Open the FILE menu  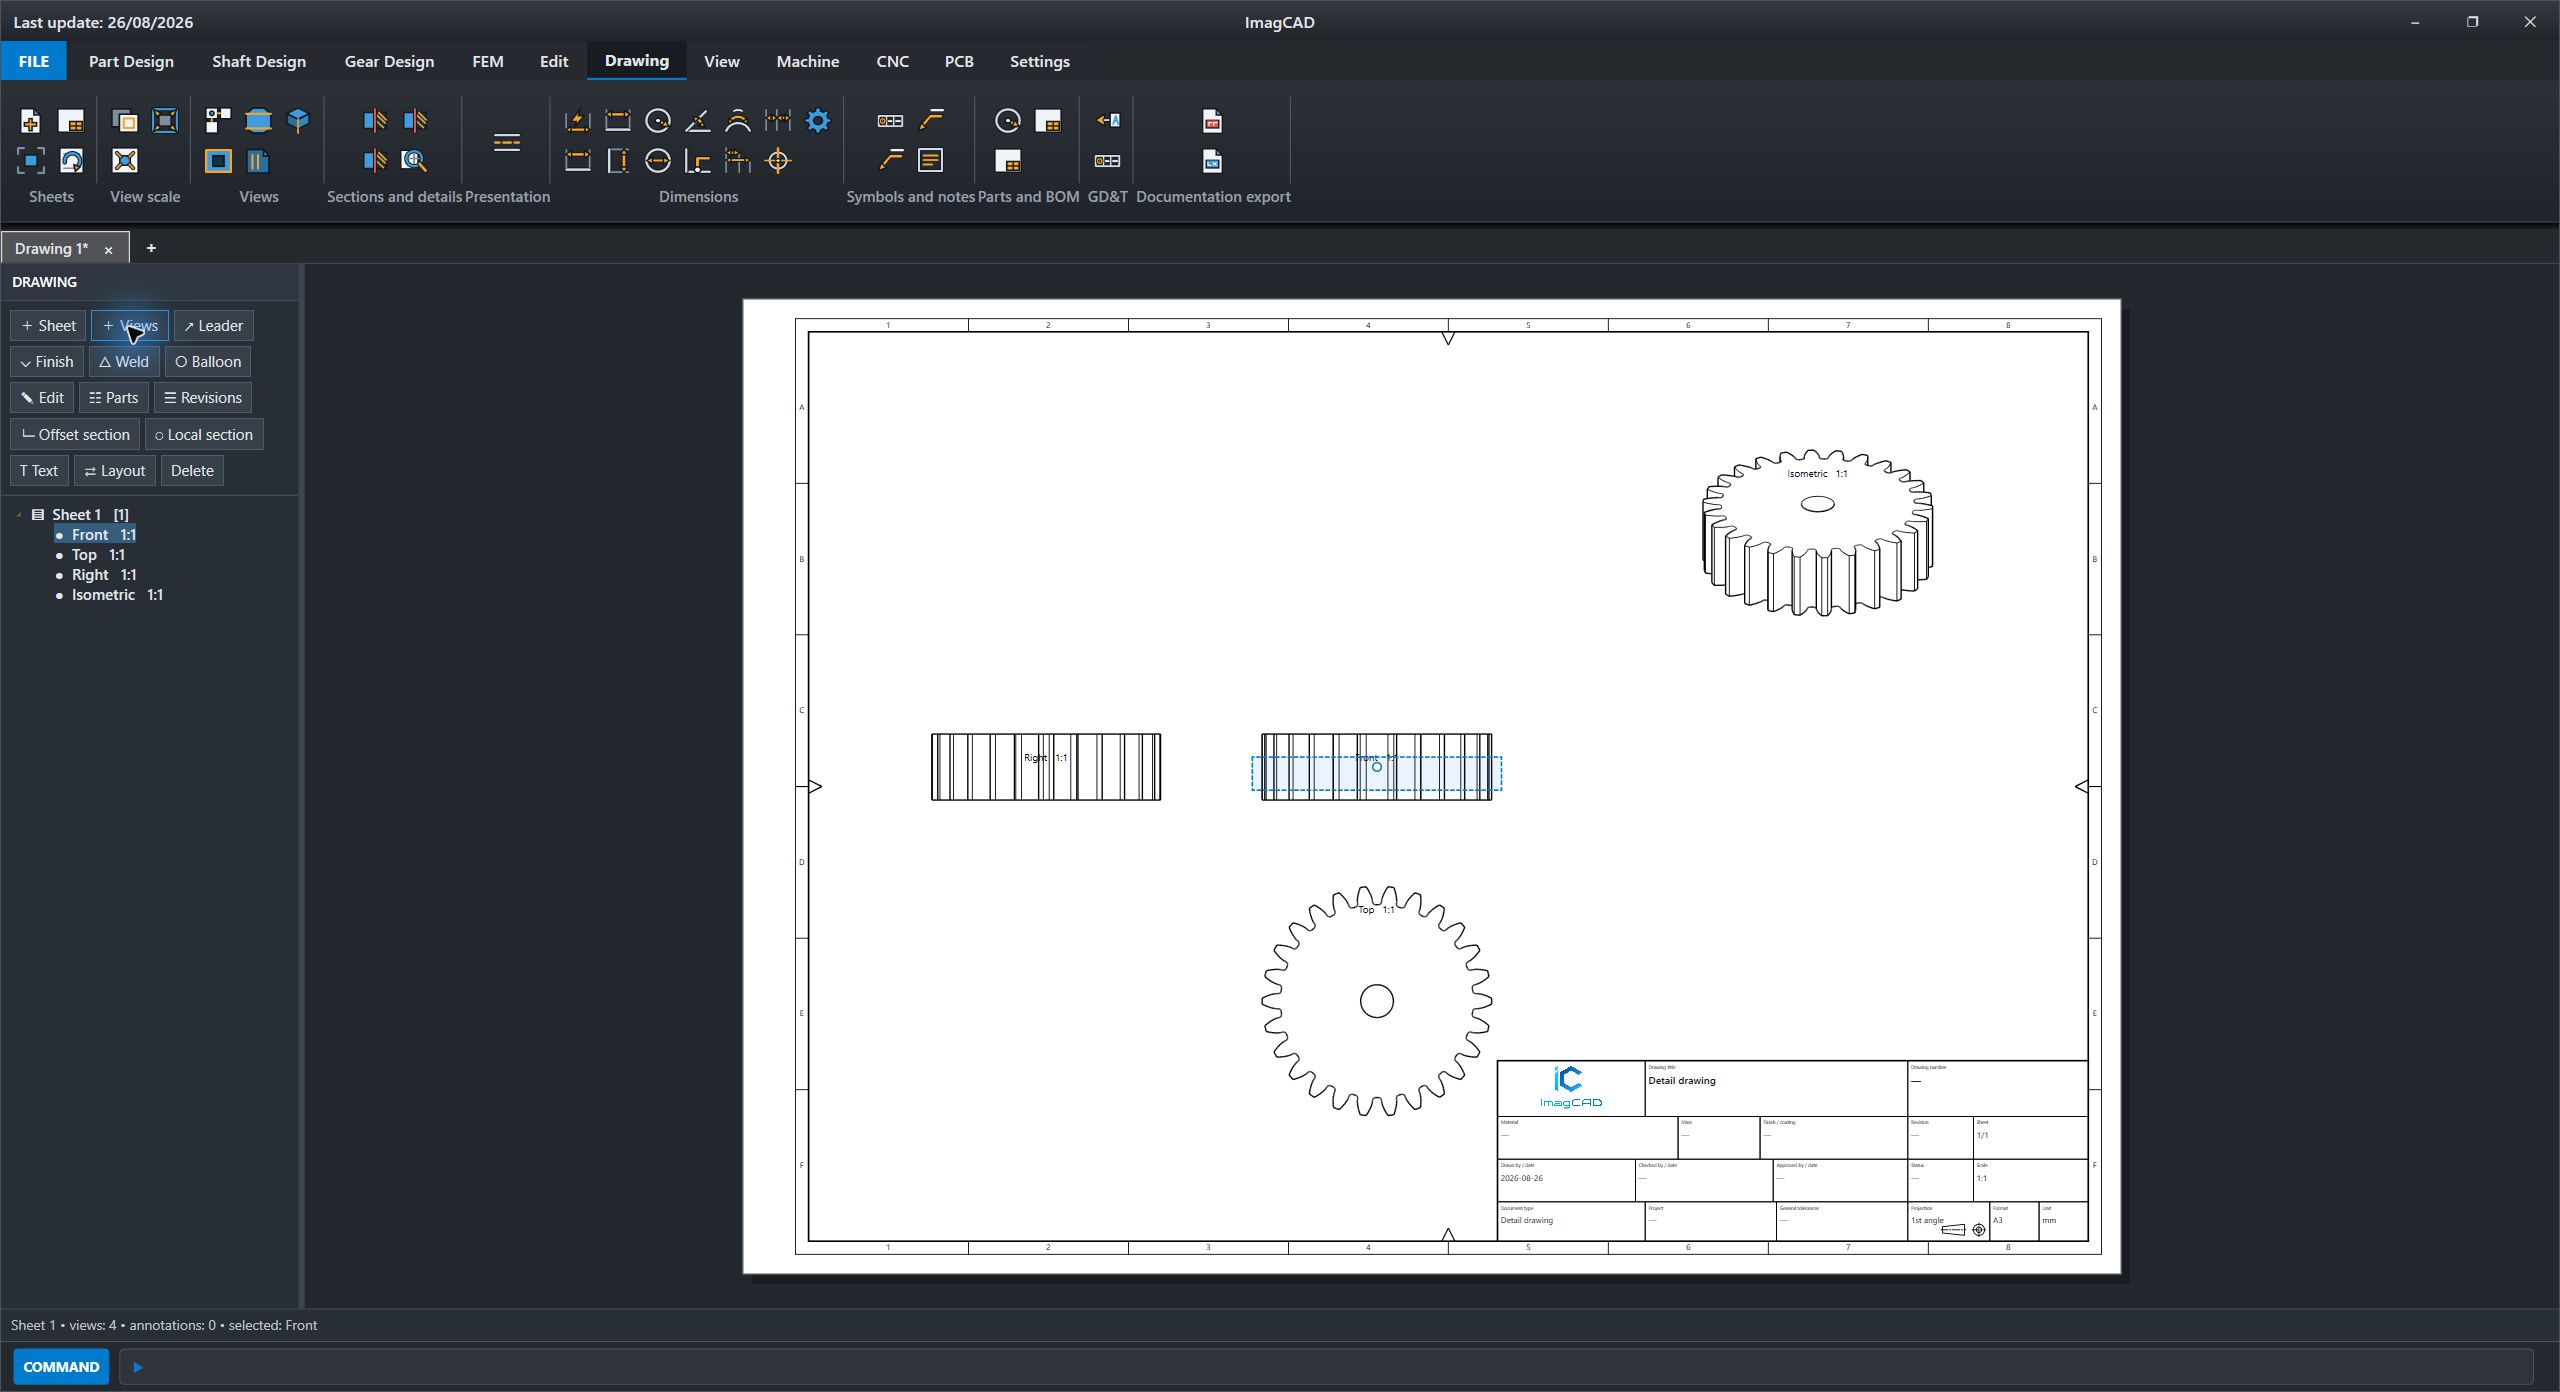pyautogui.click(x=33, y=61)
